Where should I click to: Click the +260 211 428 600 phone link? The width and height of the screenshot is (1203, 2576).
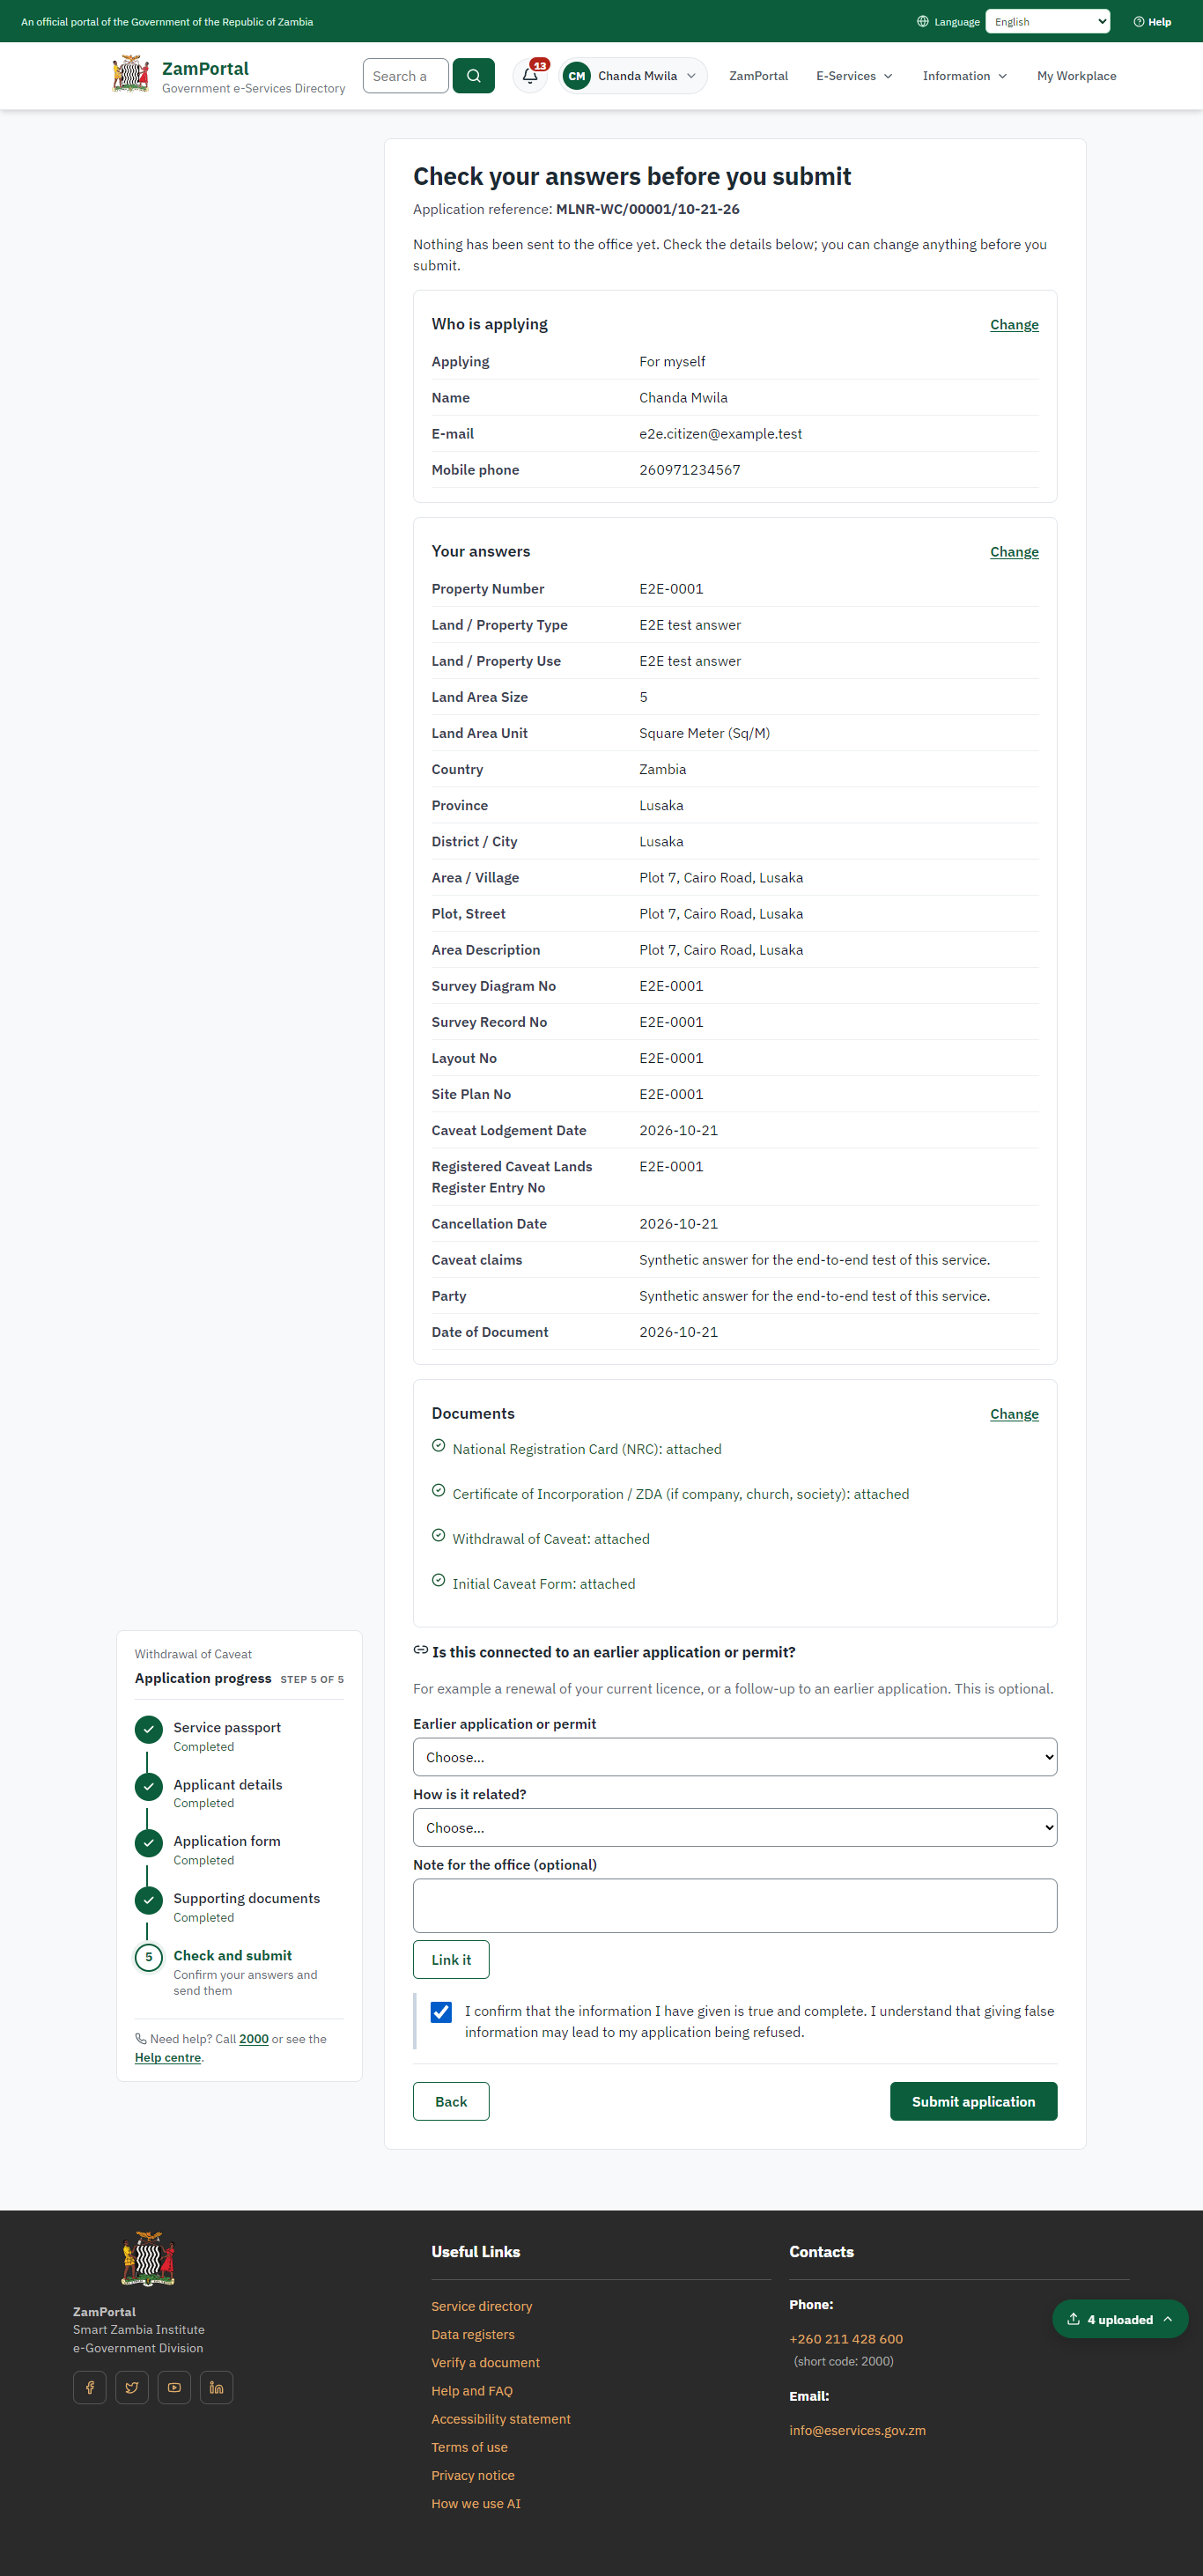pyautogui.click(x=846, y=2339)
